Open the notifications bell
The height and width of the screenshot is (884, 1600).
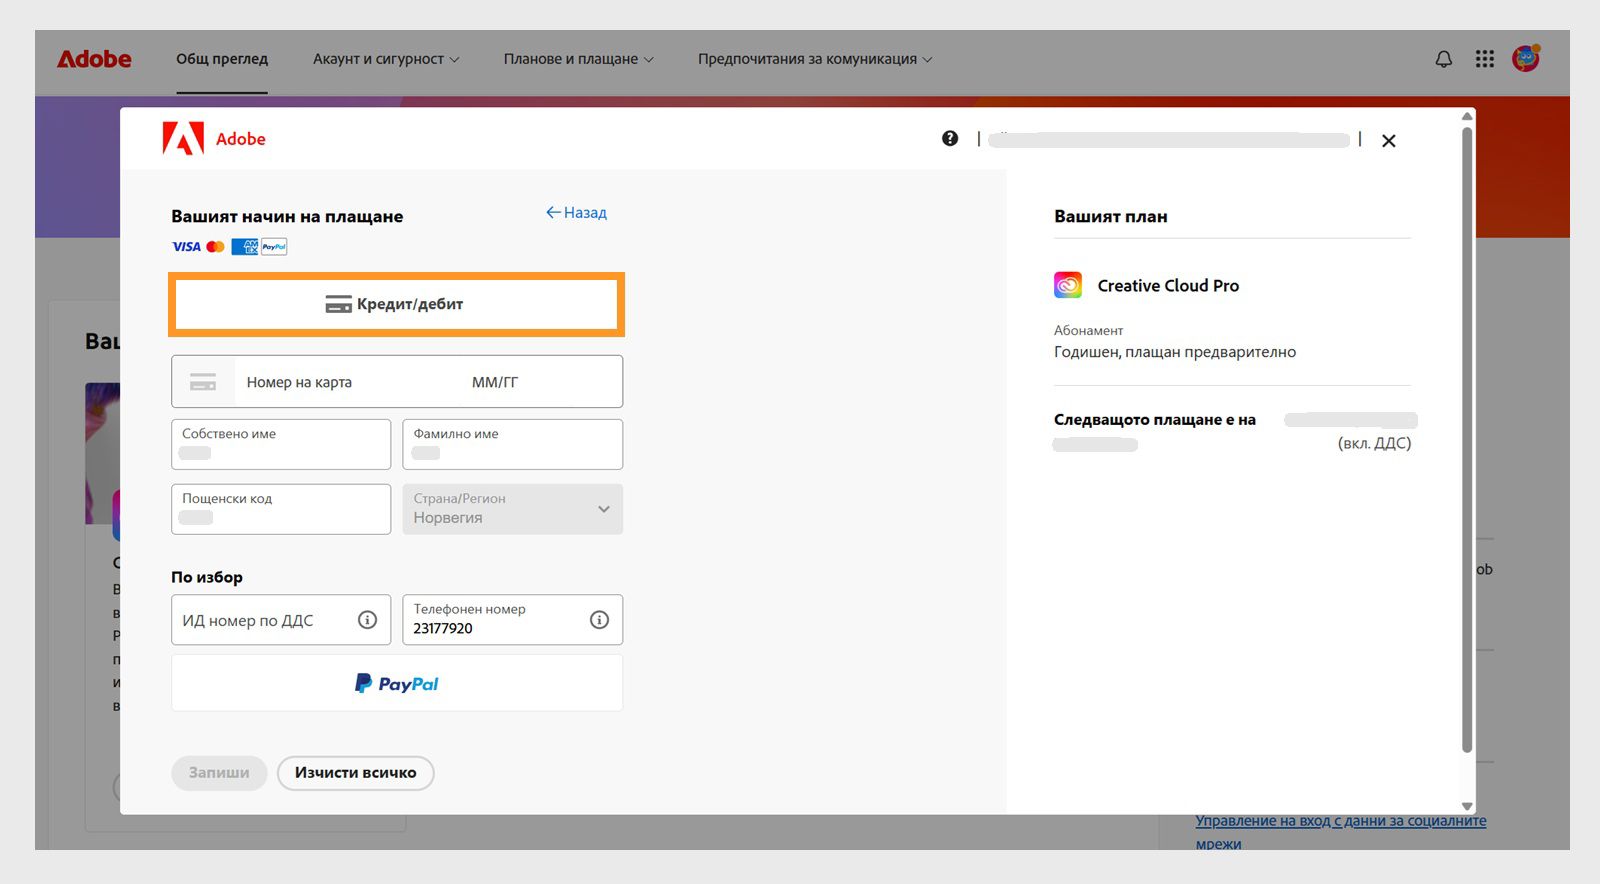[x=1443, y=59]
